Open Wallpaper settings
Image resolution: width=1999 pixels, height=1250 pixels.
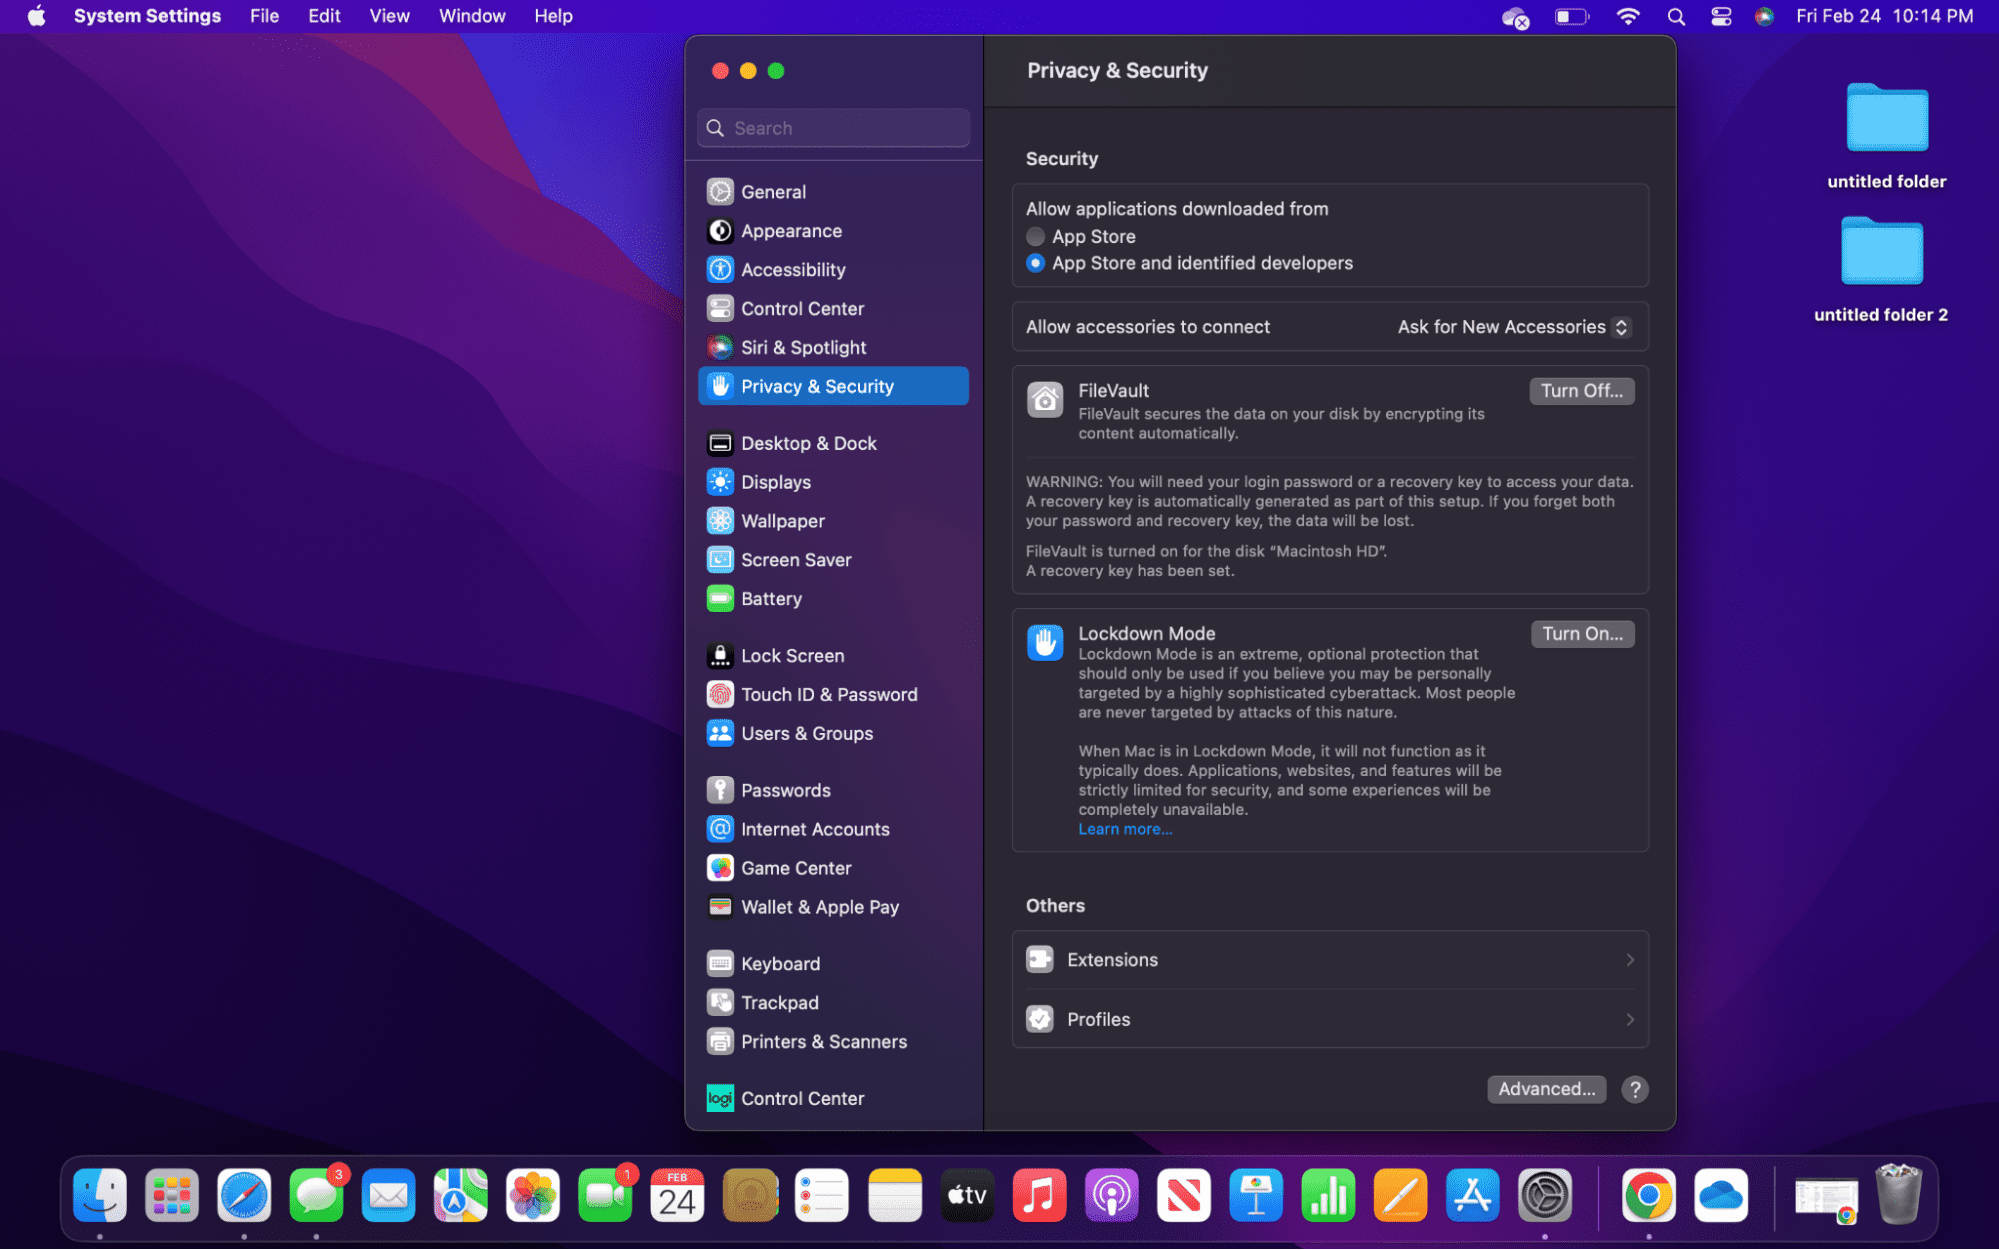coord(833,521)
